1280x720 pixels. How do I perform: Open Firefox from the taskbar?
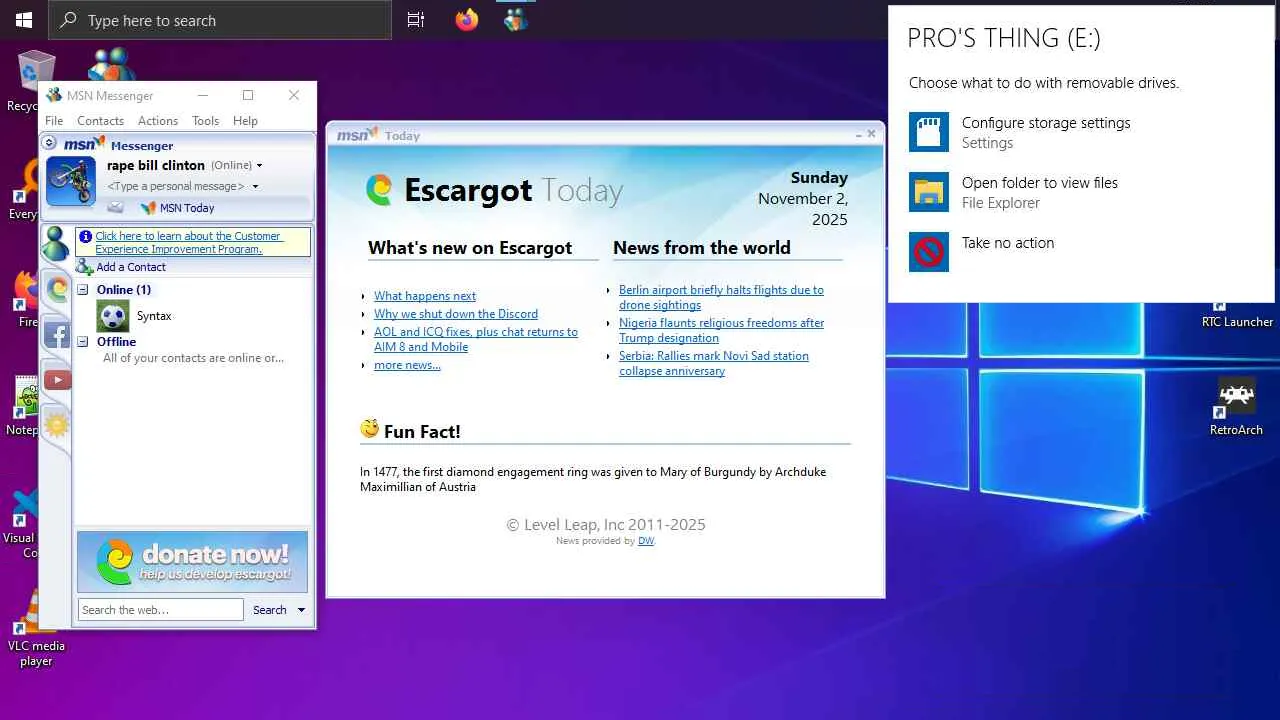click(x=467, y=20)
